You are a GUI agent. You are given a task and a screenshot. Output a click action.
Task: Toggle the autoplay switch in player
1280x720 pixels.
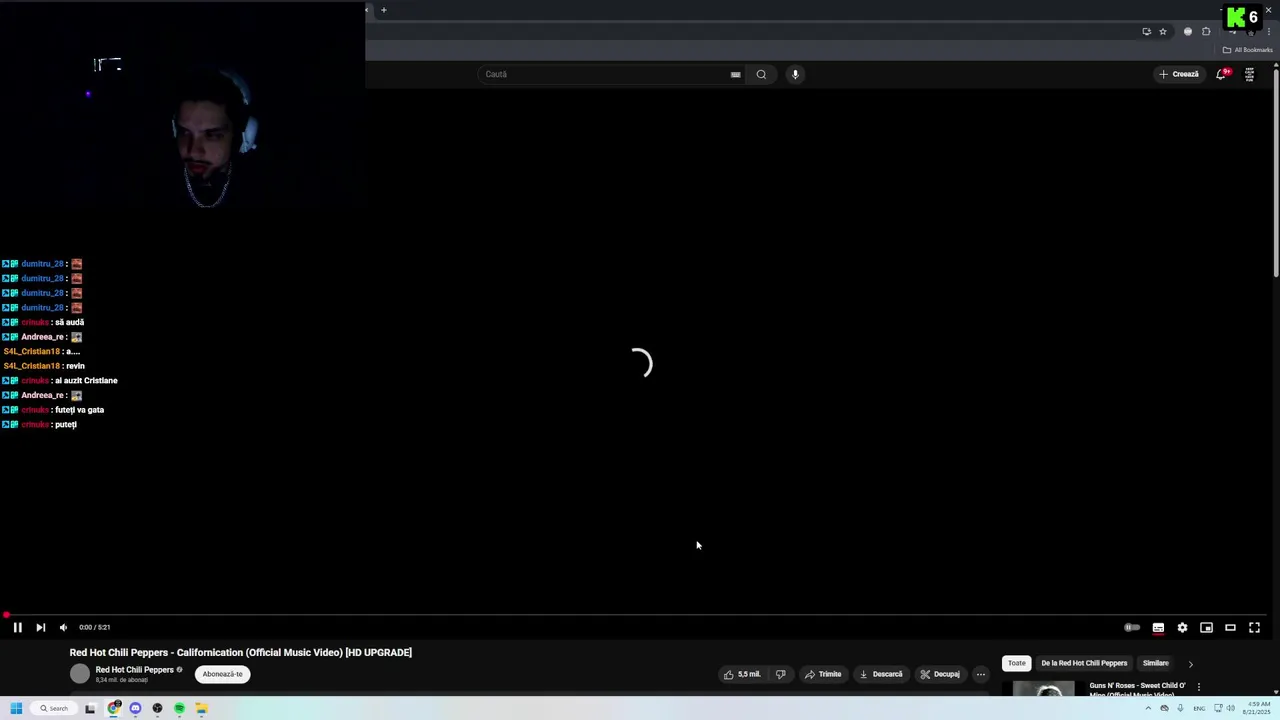click(1132, 627)
